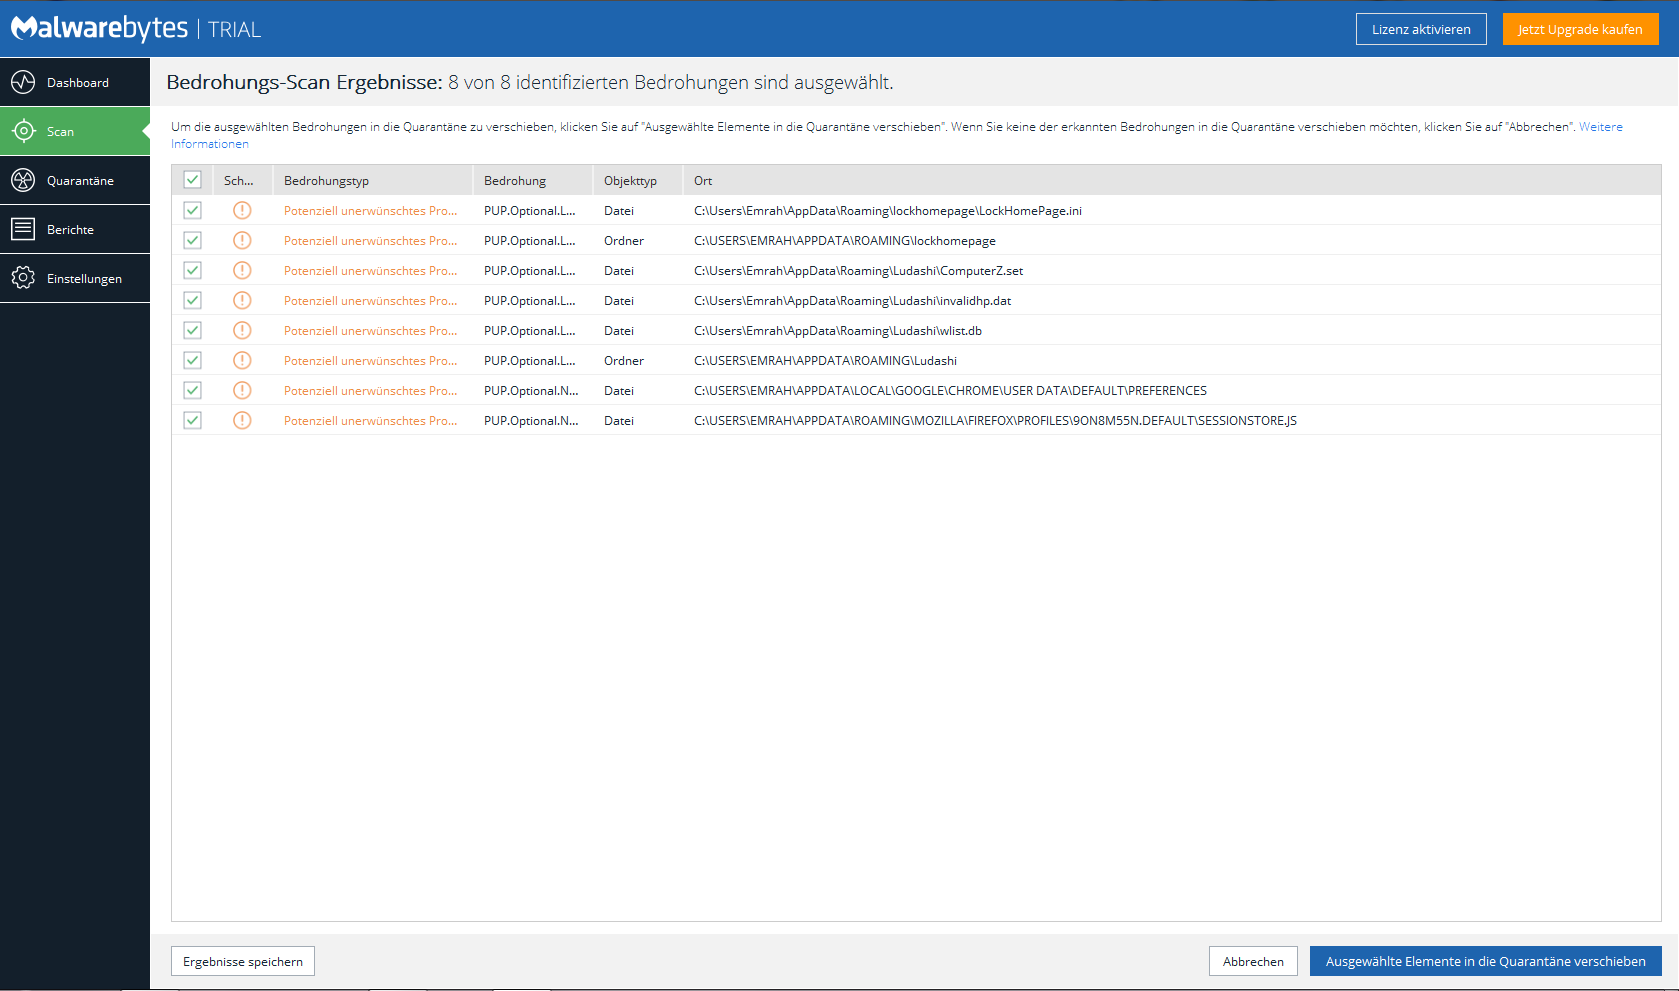Click the Lizenz aktivieren button
Image resolution: width=1679 pixels, height=991 pixels.
(x=1421, y=29)
